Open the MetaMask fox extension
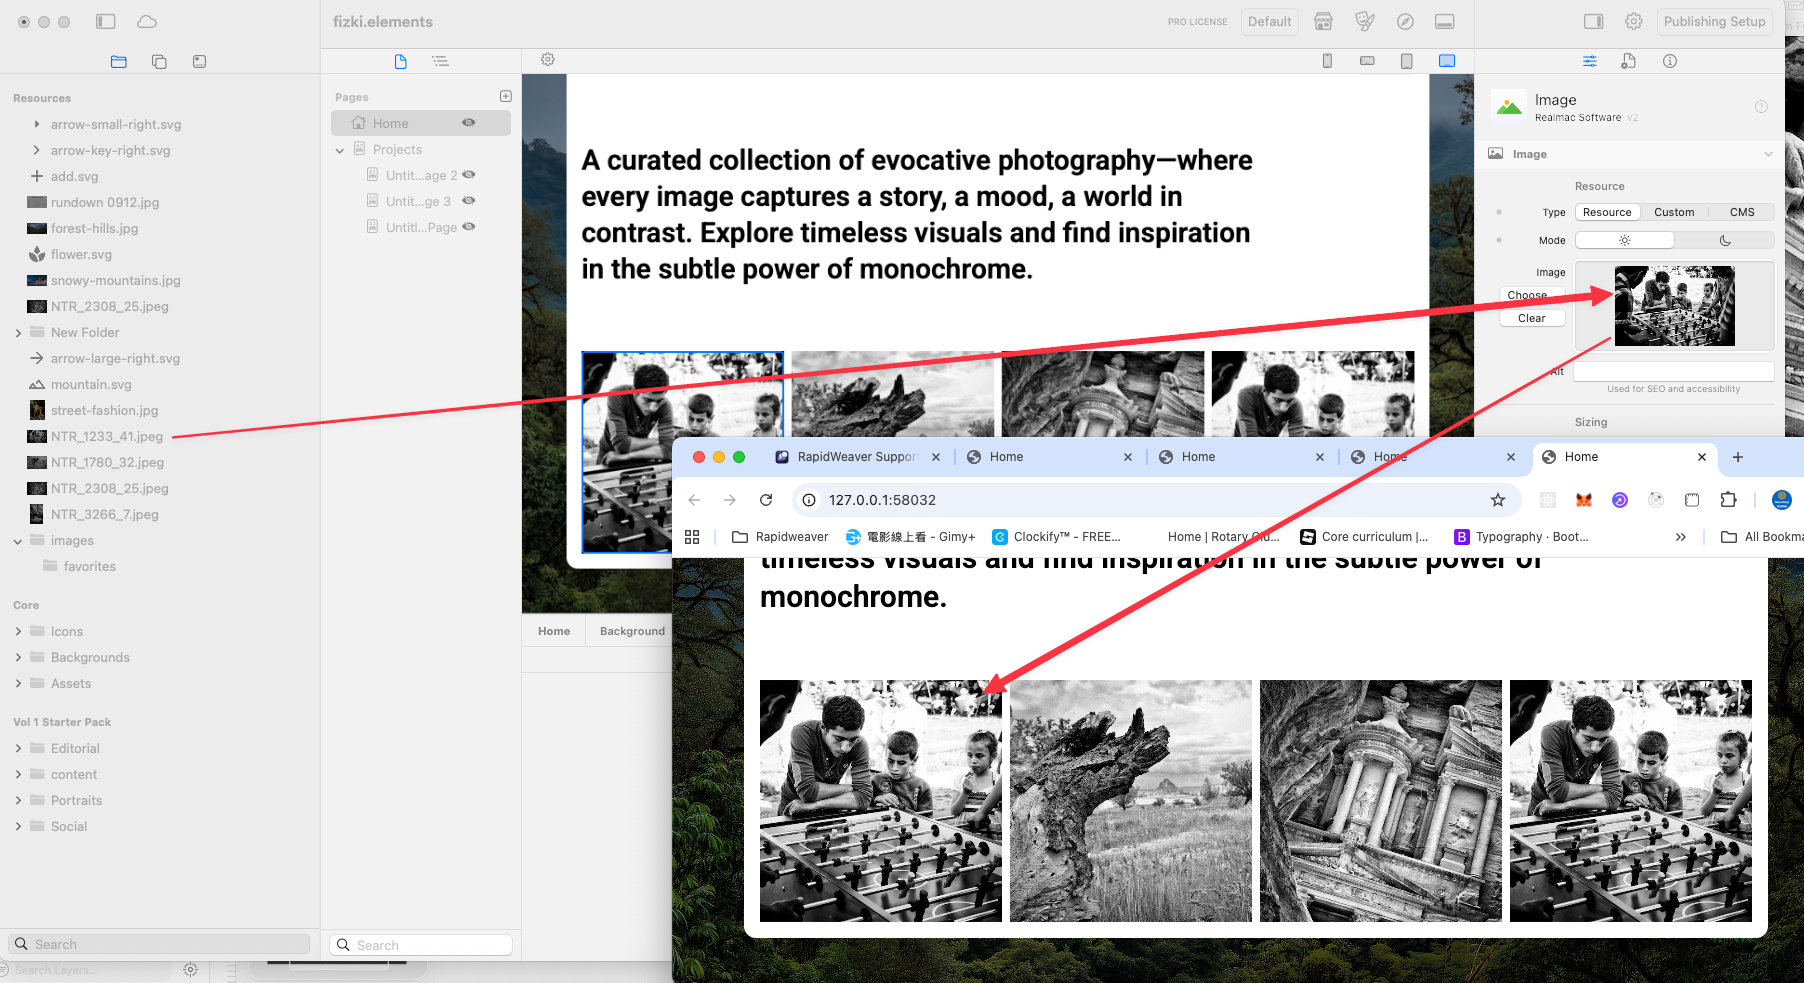Image resolution: width=1804 pixels, height=983 pixels. (1584, 500)
